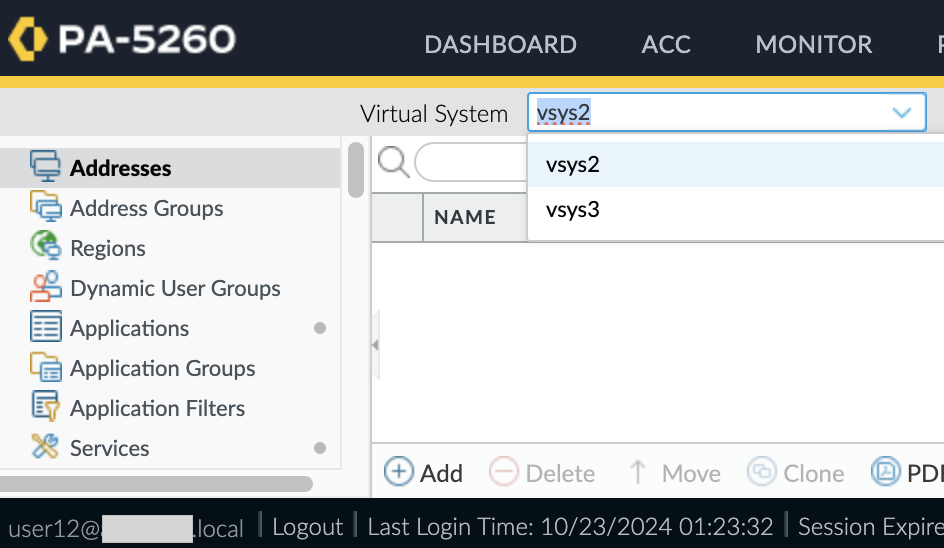The height and width of the screenshot is (548, 944).
Task: Click the Logout link
Action: 307,527
